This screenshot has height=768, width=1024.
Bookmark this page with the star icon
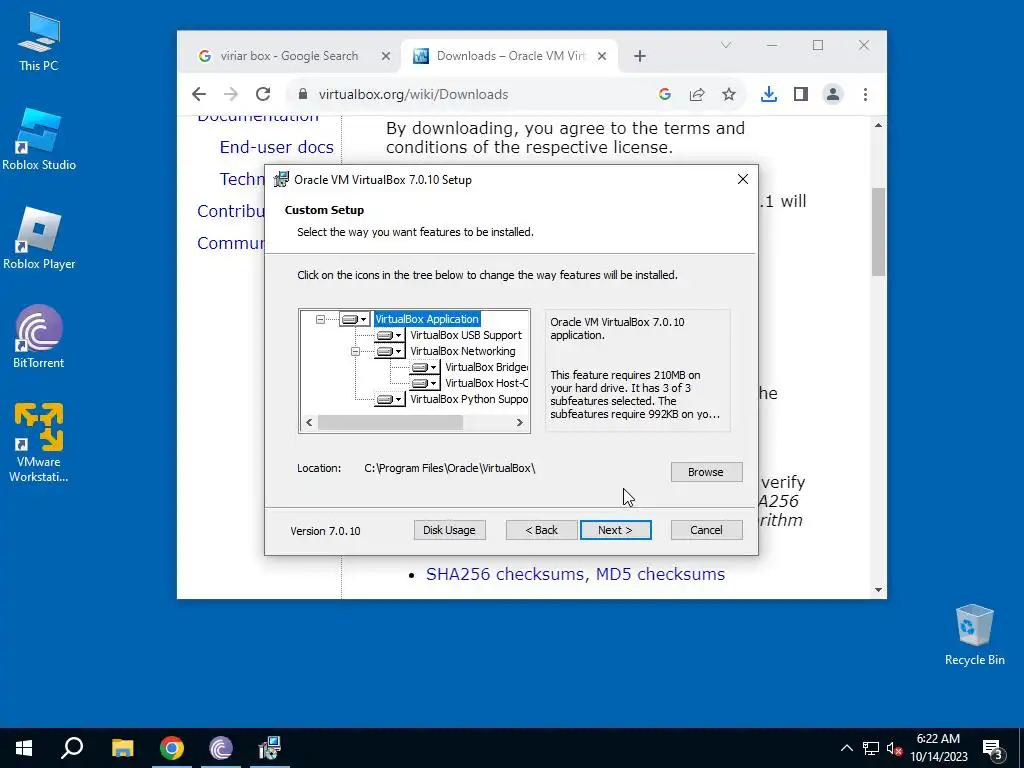coord(729,94)
